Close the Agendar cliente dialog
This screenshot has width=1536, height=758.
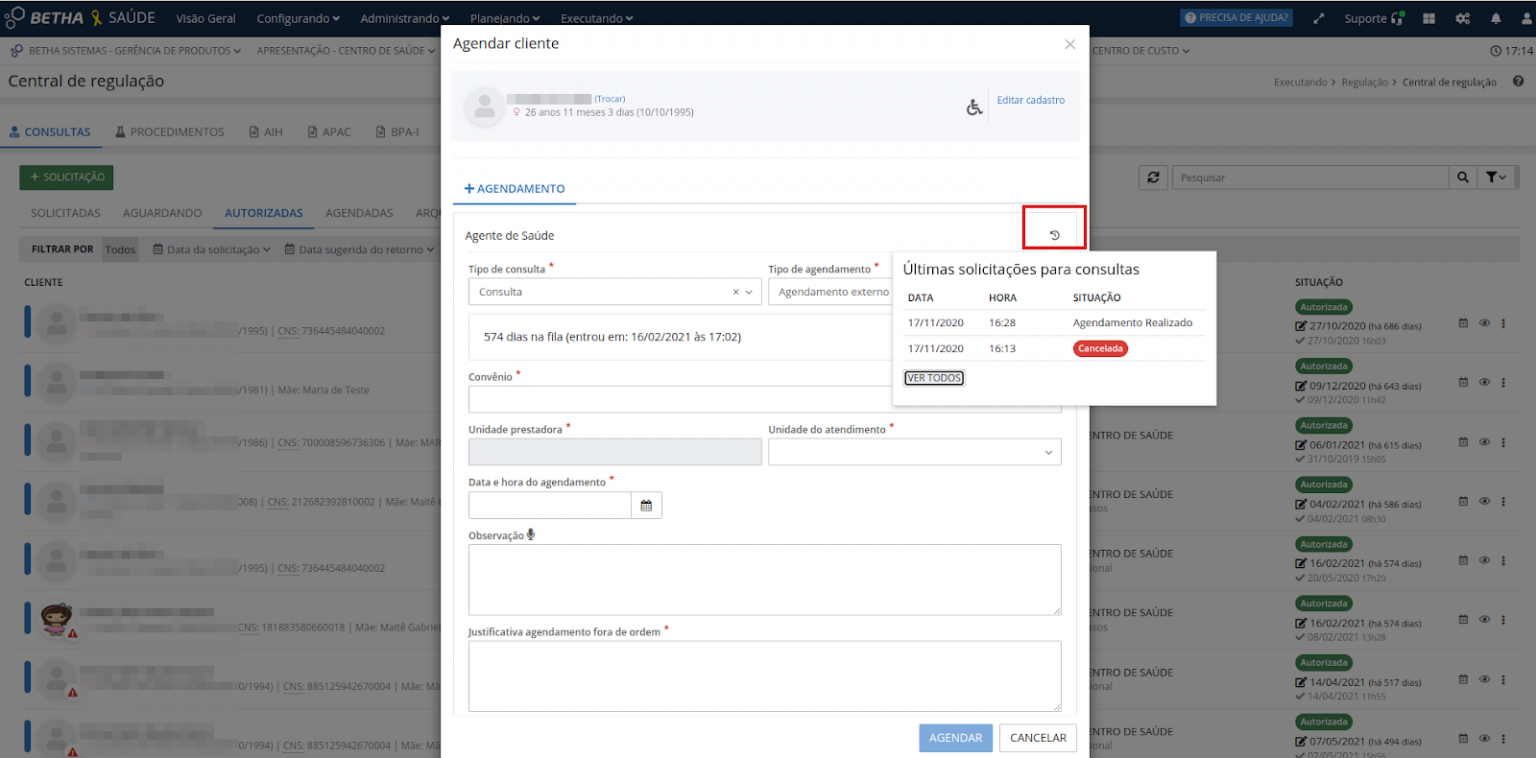coord(1070,44)
